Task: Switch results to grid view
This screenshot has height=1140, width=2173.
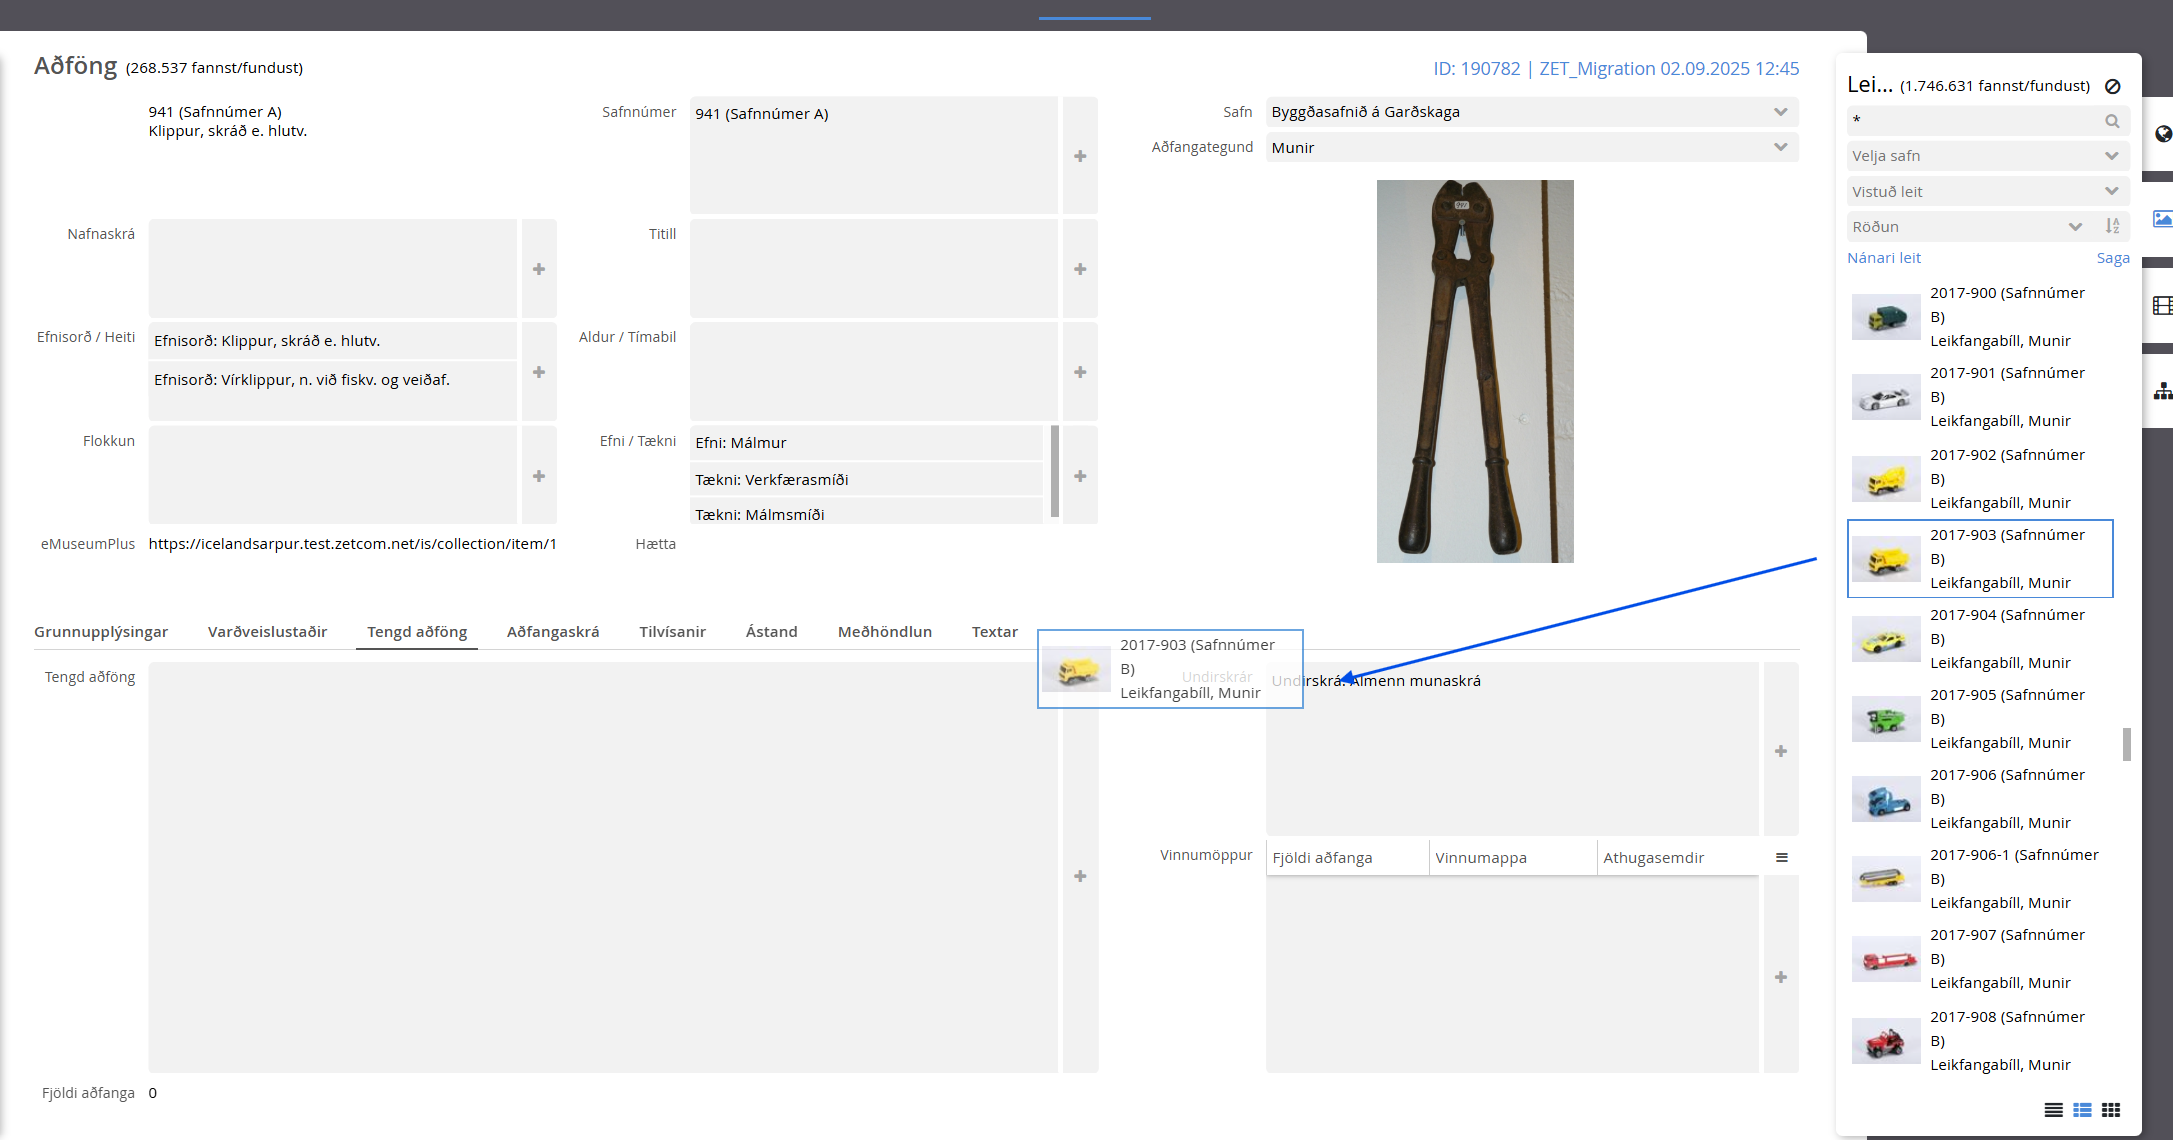Action: [x=2111, y=1110]
